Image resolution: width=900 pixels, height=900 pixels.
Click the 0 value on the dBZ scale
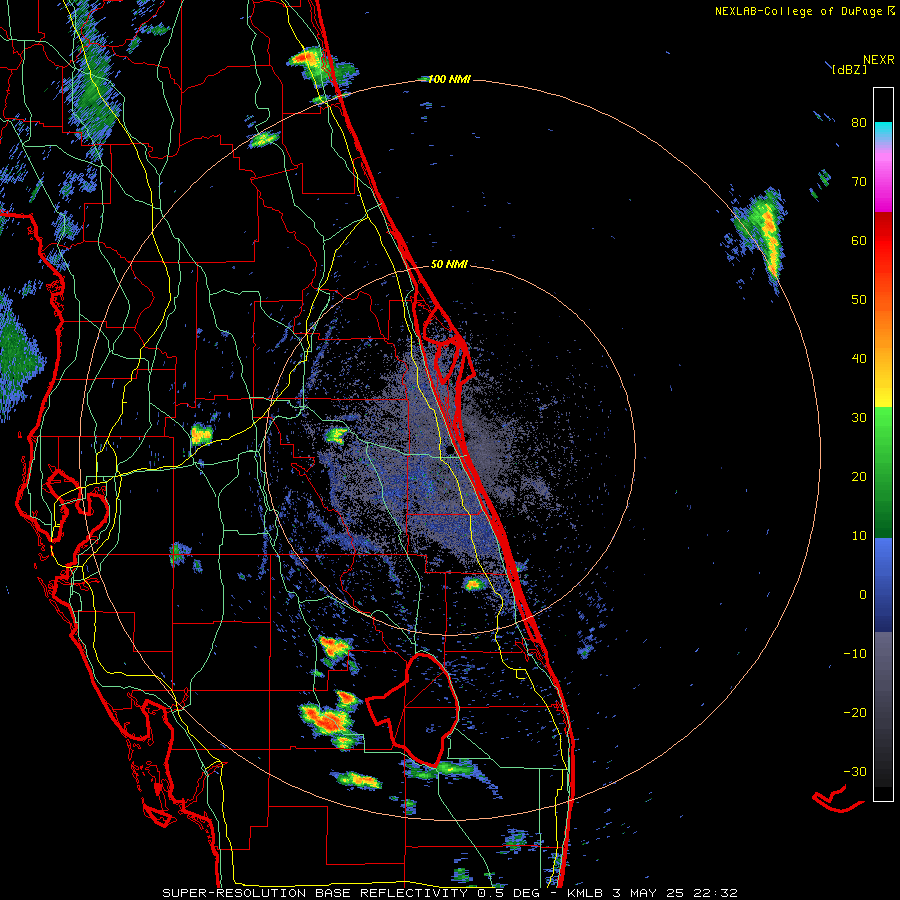coord(863,595)
